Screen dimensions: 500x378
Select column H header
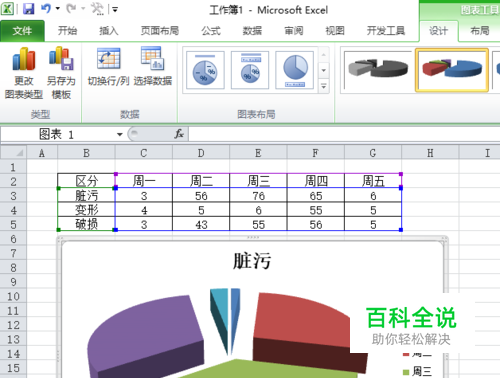[430, 153]
